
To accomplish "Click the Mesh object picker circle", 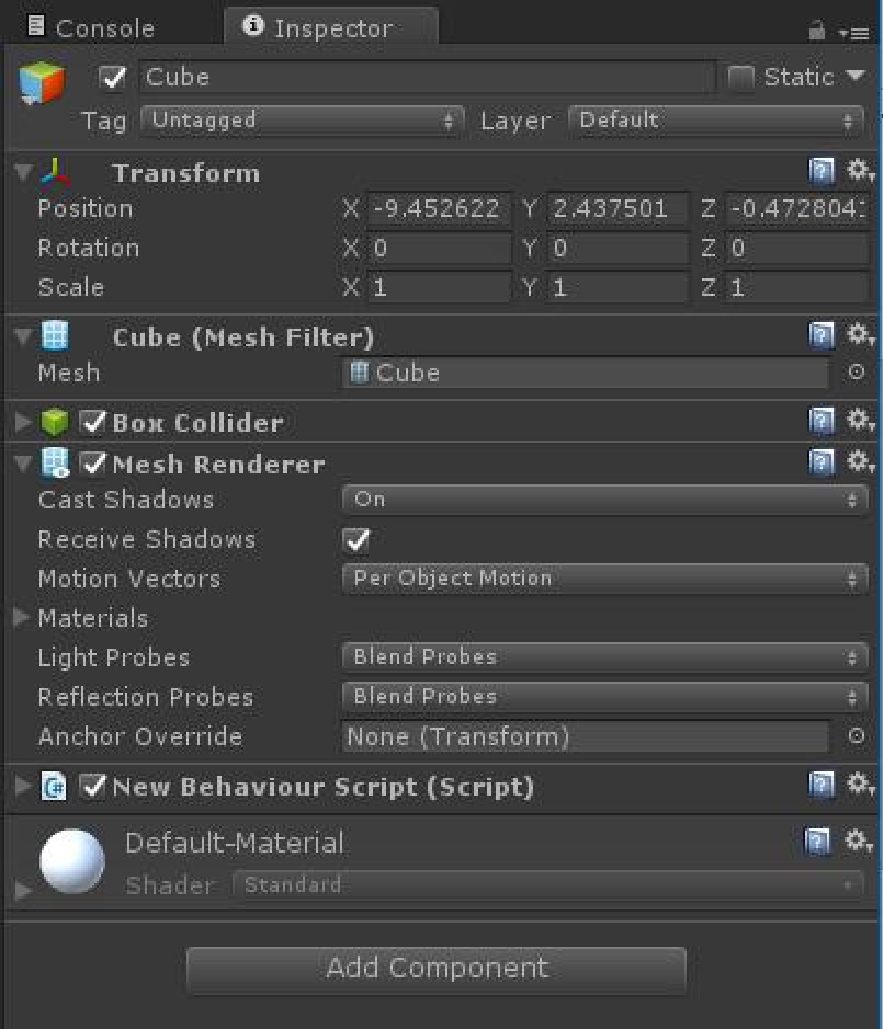I will point(856,372).
